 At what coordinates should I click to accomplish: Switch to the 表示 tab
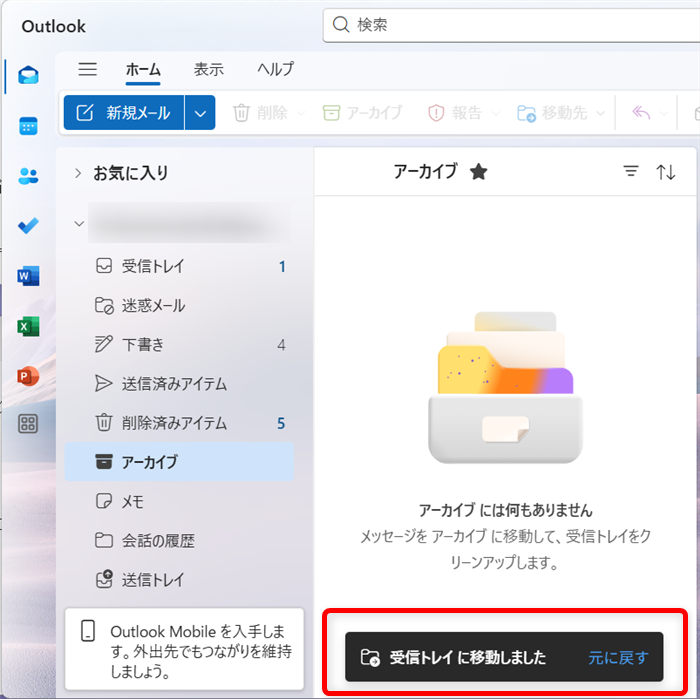[x=208, y=69]
